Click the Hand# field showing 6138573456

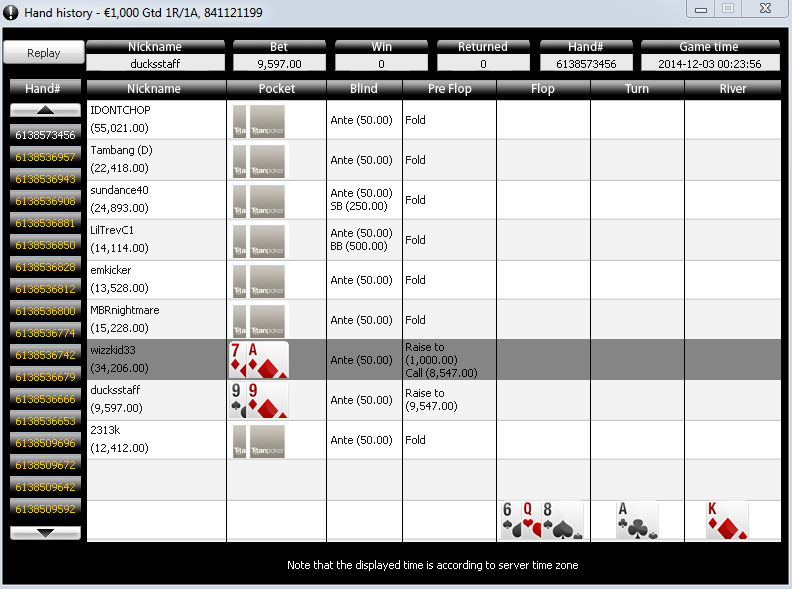(x=586, y=64)
